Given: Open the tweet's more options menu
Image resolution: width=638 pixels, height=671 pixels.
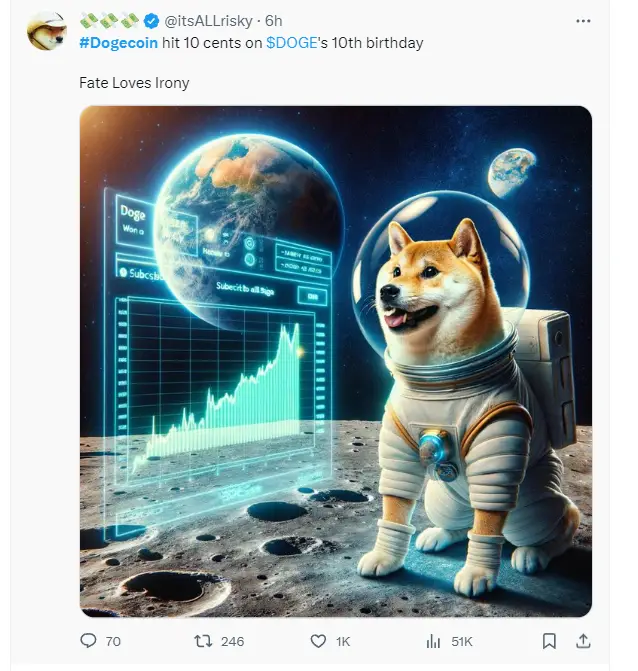Looking at the screenshot, I should (x=583, y=20).
